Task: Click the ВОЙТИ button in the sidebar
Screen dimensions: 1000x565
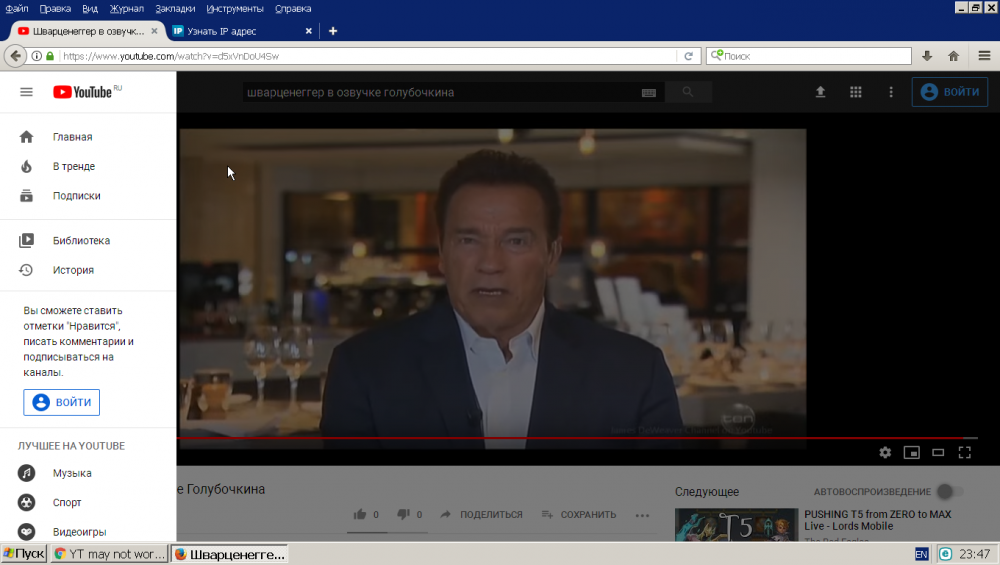Action: (x=62, y=402)
